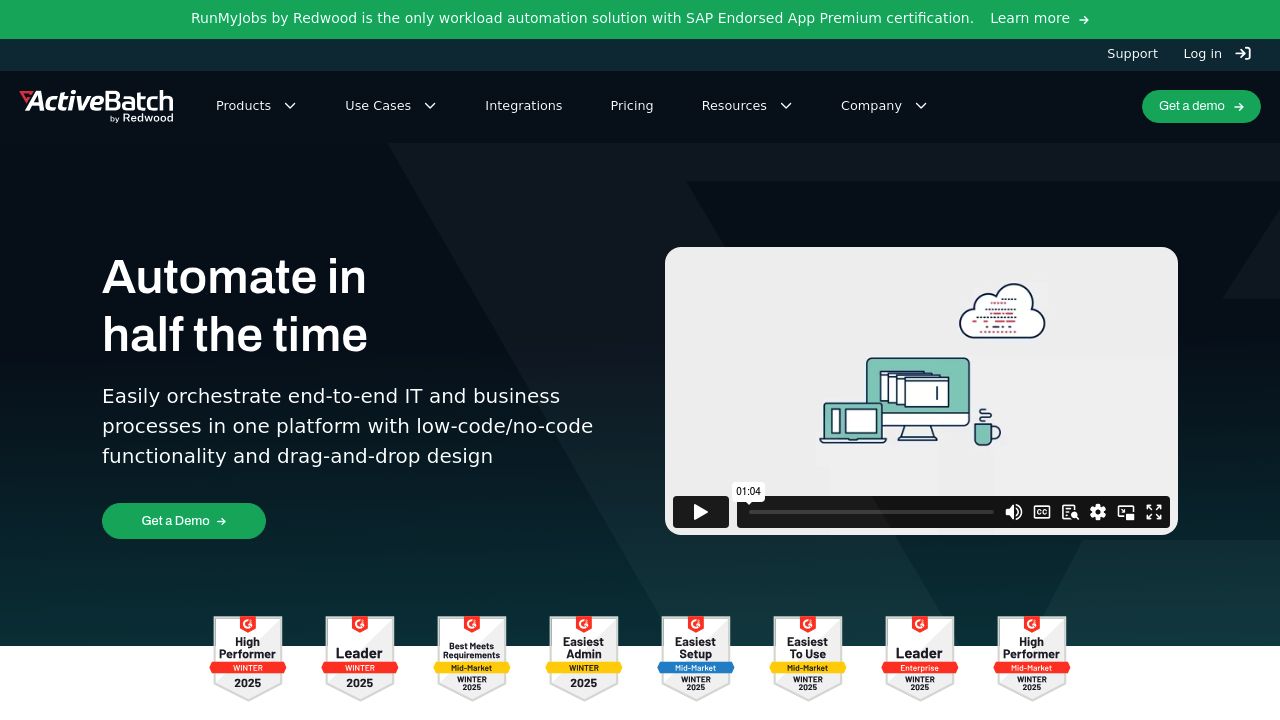Click the Best Meets Requirements badge
1280x720 pixels.
[472, 658]
